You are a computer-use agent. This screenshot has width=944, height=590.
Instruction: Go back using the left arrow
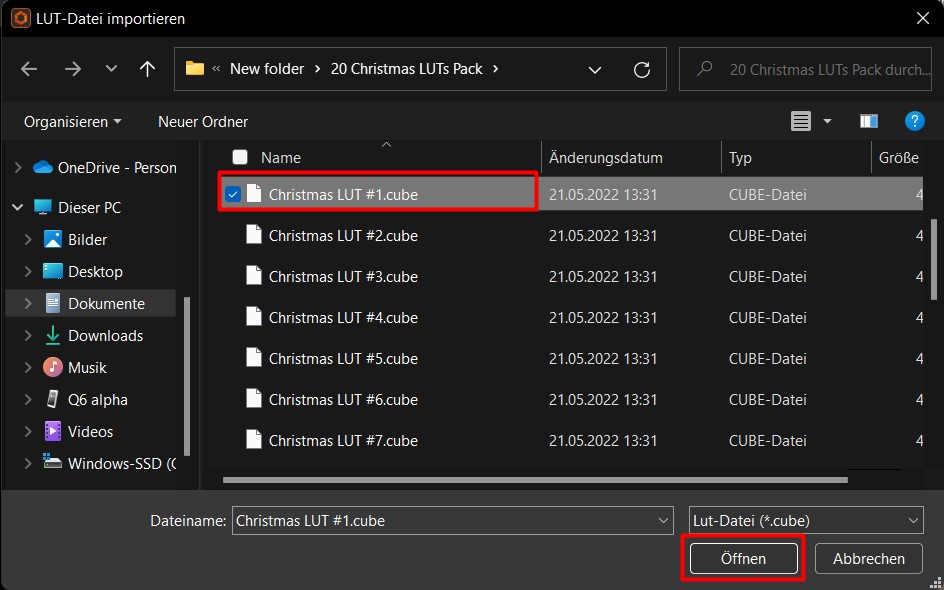[29, 69]
